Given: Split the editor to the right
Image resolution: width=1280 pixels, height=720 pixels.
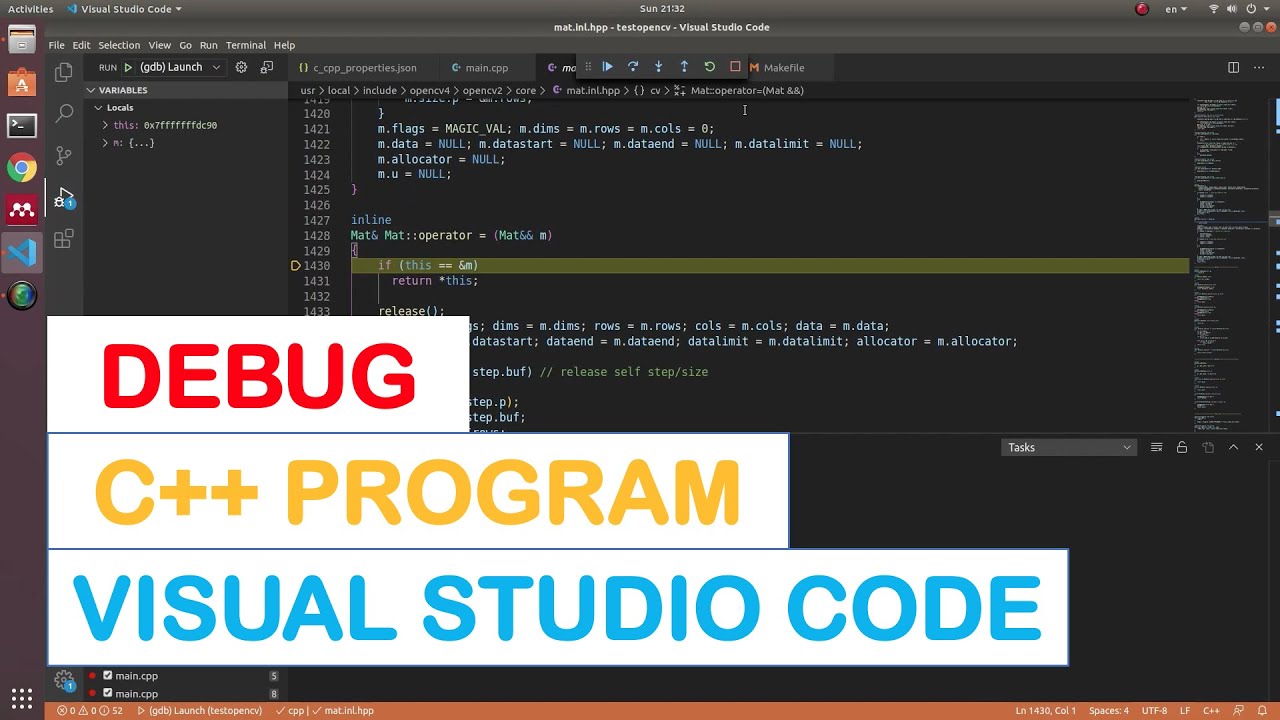Looking at the screenshot, I should 1233,67.
